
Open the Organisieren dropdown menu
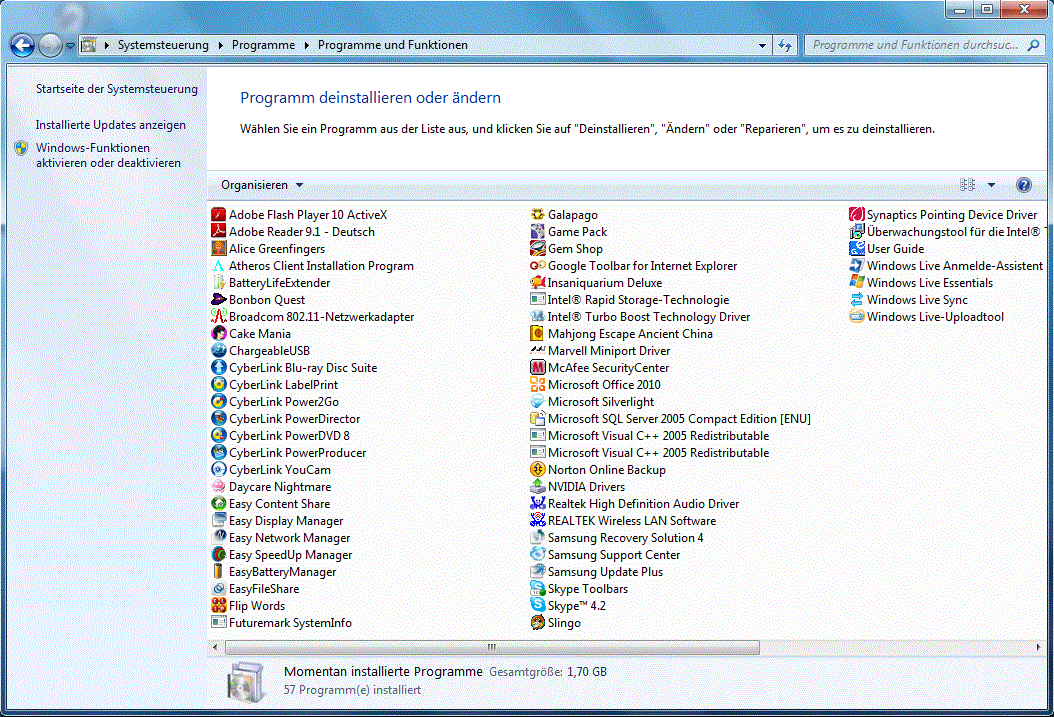coord(262,185)
